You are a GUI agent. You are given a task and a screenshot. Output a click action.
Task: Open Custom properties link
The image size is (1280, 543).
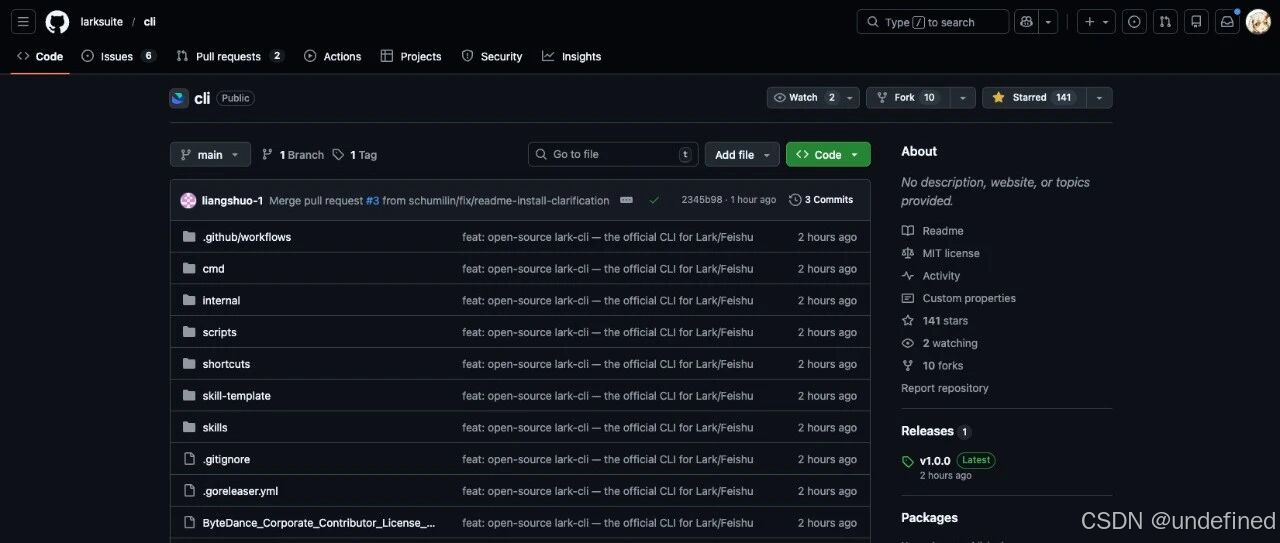pos(958,298)
